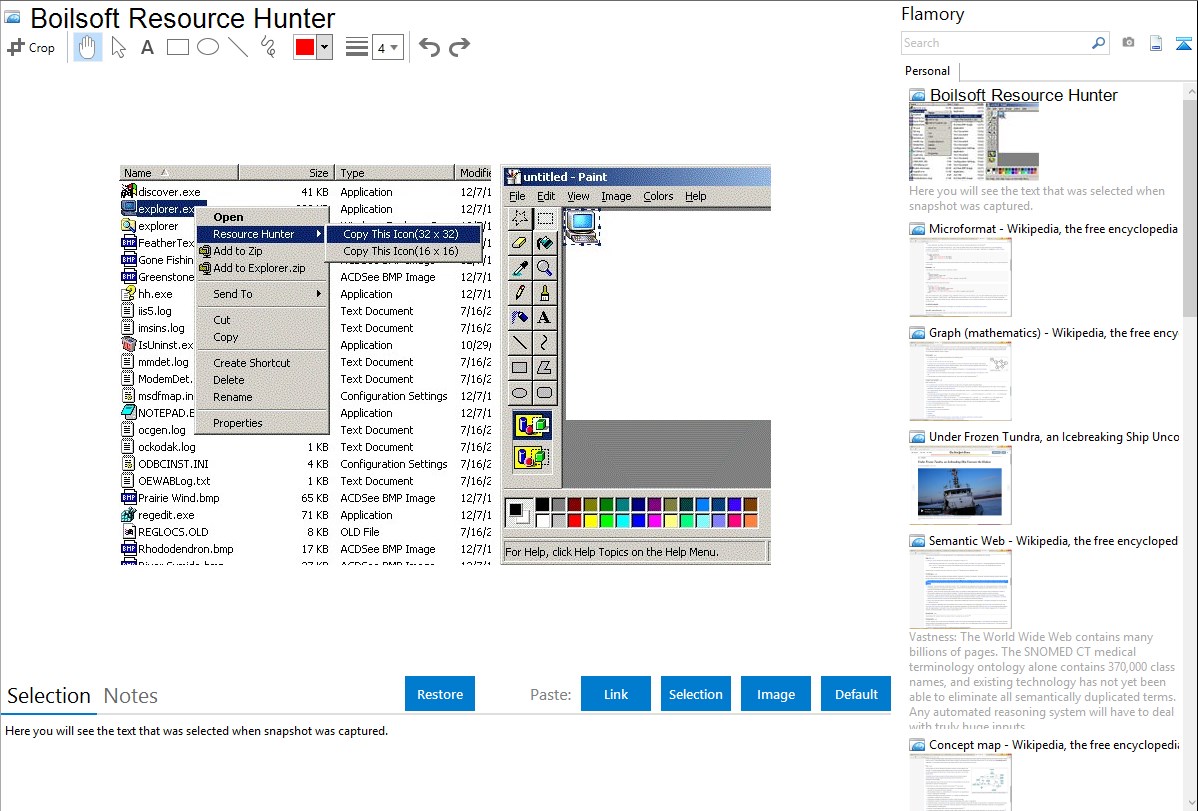Click the camera capture icon
Viewport: 1198px width, 811px height.
[1128, 43]
